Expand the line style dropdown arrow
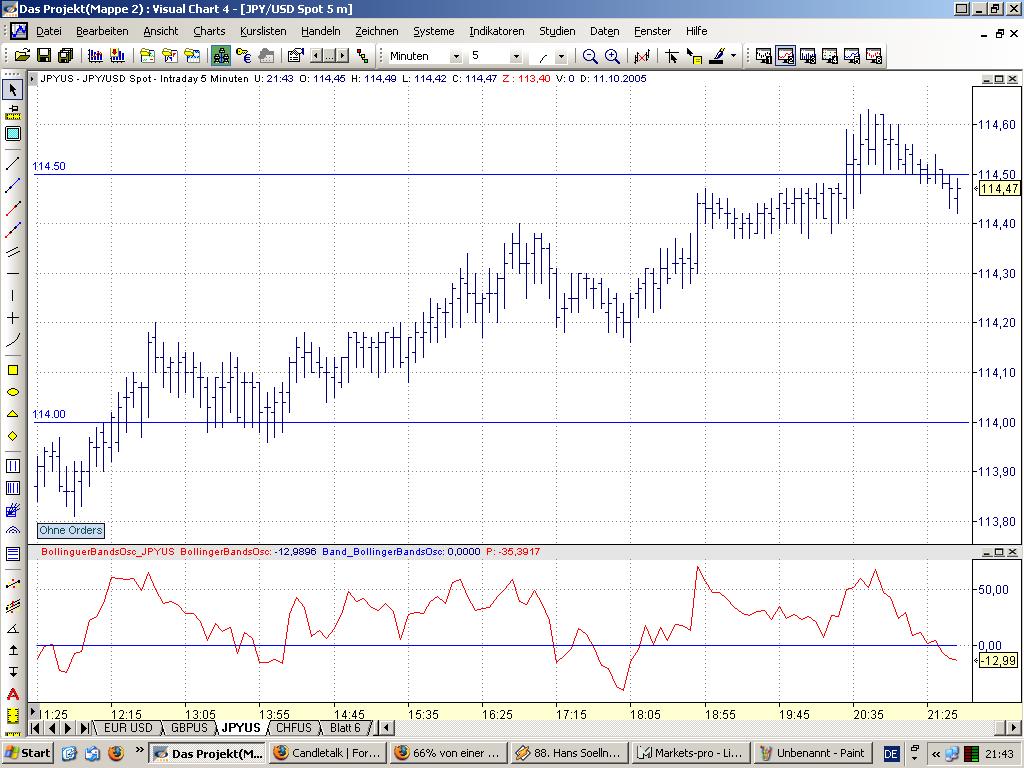This screenshot has width=1024, height=768. pos(561,57)
